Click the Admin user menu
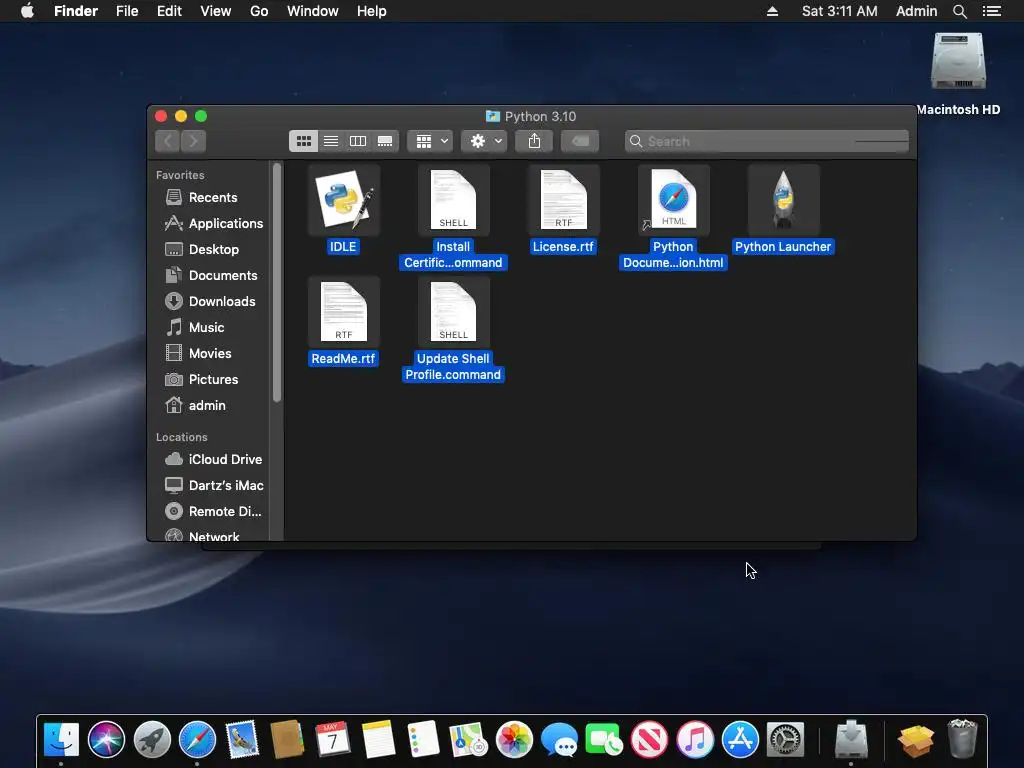 click(x=916, y=11)
